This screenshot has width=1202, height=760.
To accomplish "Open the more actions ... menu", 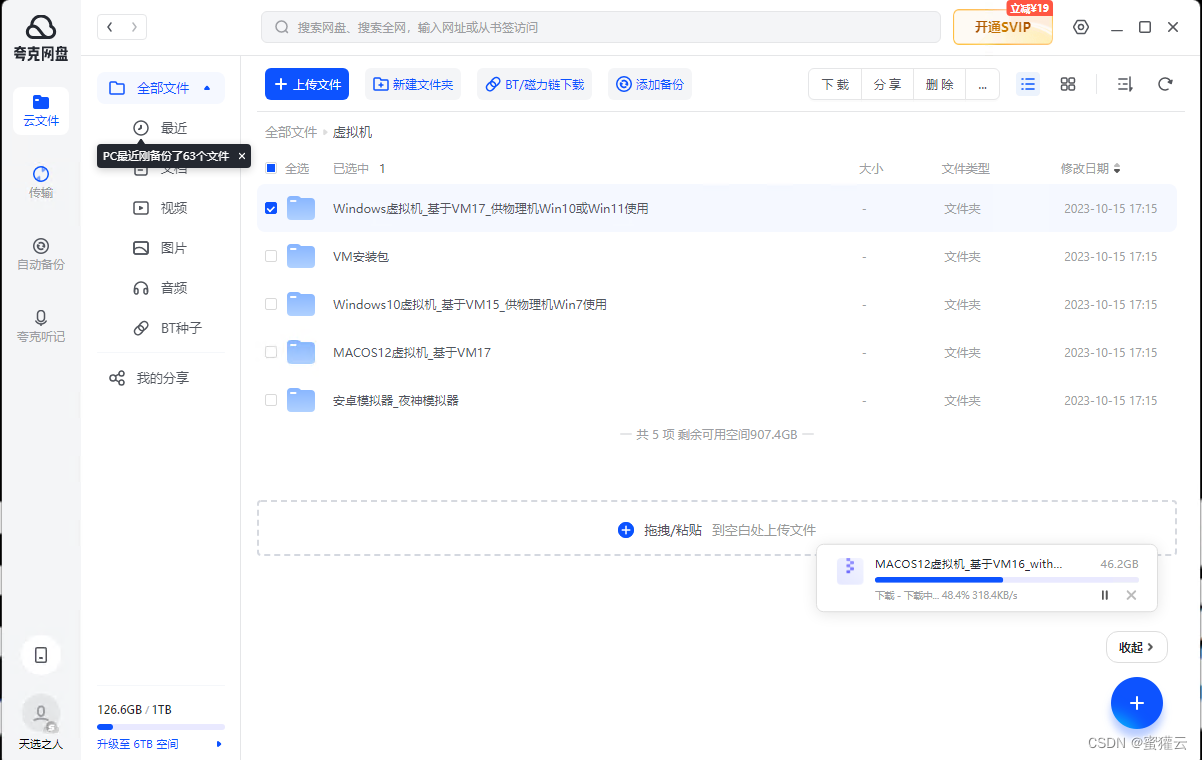I will (983, 85).
